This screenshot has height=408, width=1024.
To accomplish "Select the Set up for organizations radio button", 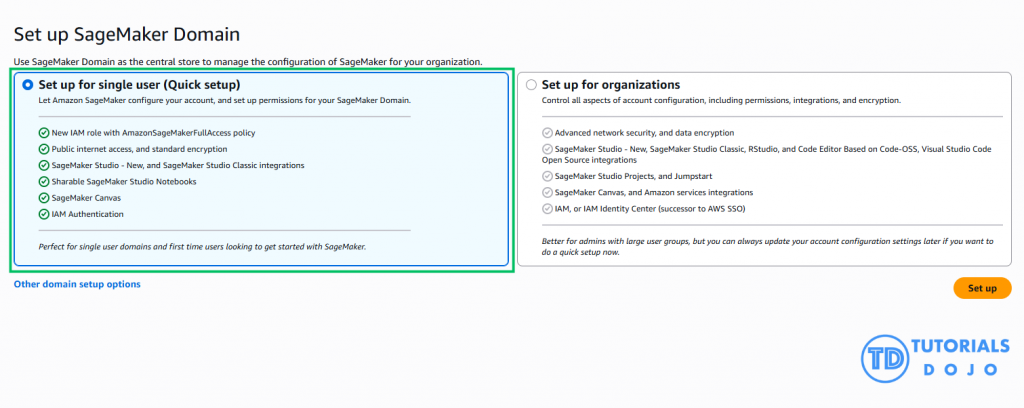I will pos(531,85).
